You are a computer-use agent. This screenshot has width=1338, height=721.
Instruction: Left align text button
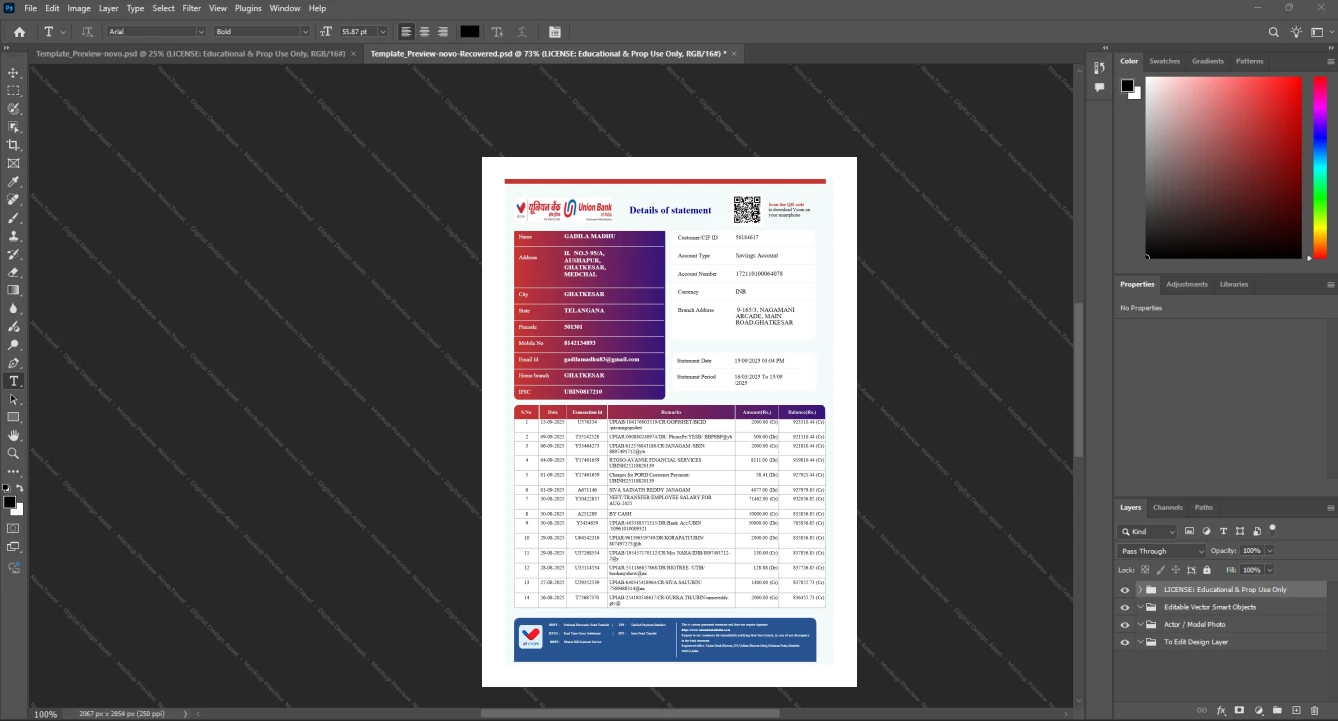tap(406, 32)
